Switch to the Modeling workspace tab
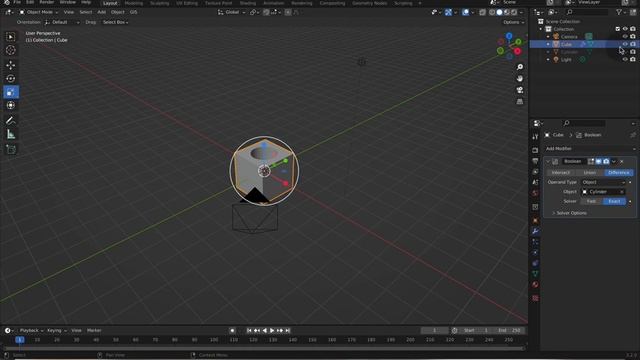 [x=133, y=3]
